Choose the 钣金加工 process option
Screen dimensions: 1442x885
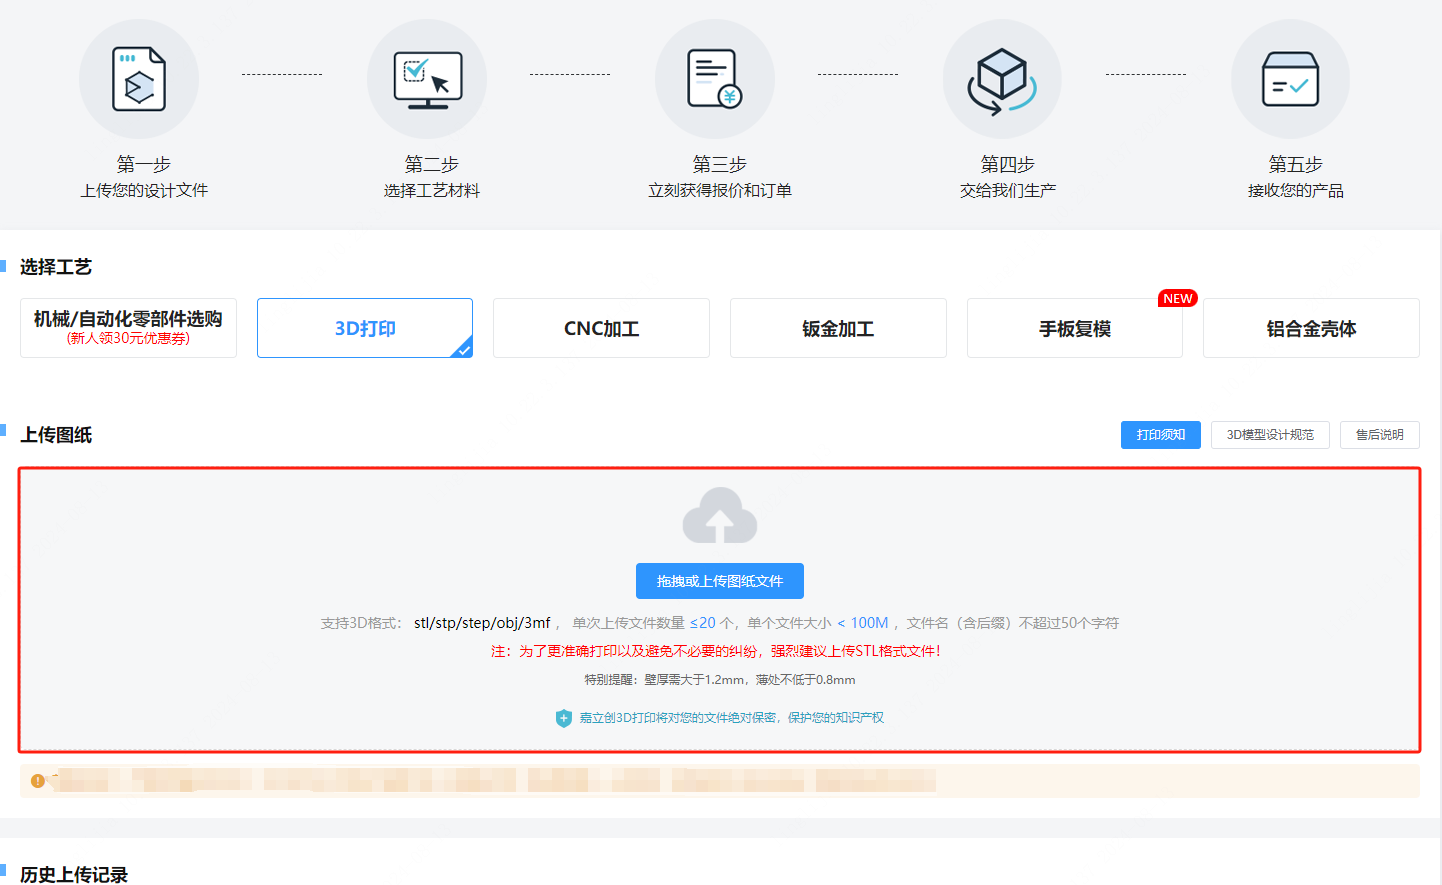[838, 328]
